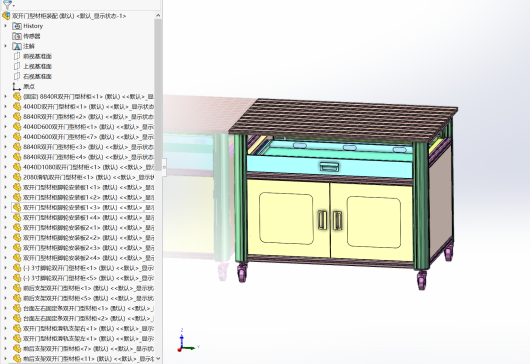530x364 pixels.
Task: Click the panel collapse handle beside feature tree
Action: [164, 167]
